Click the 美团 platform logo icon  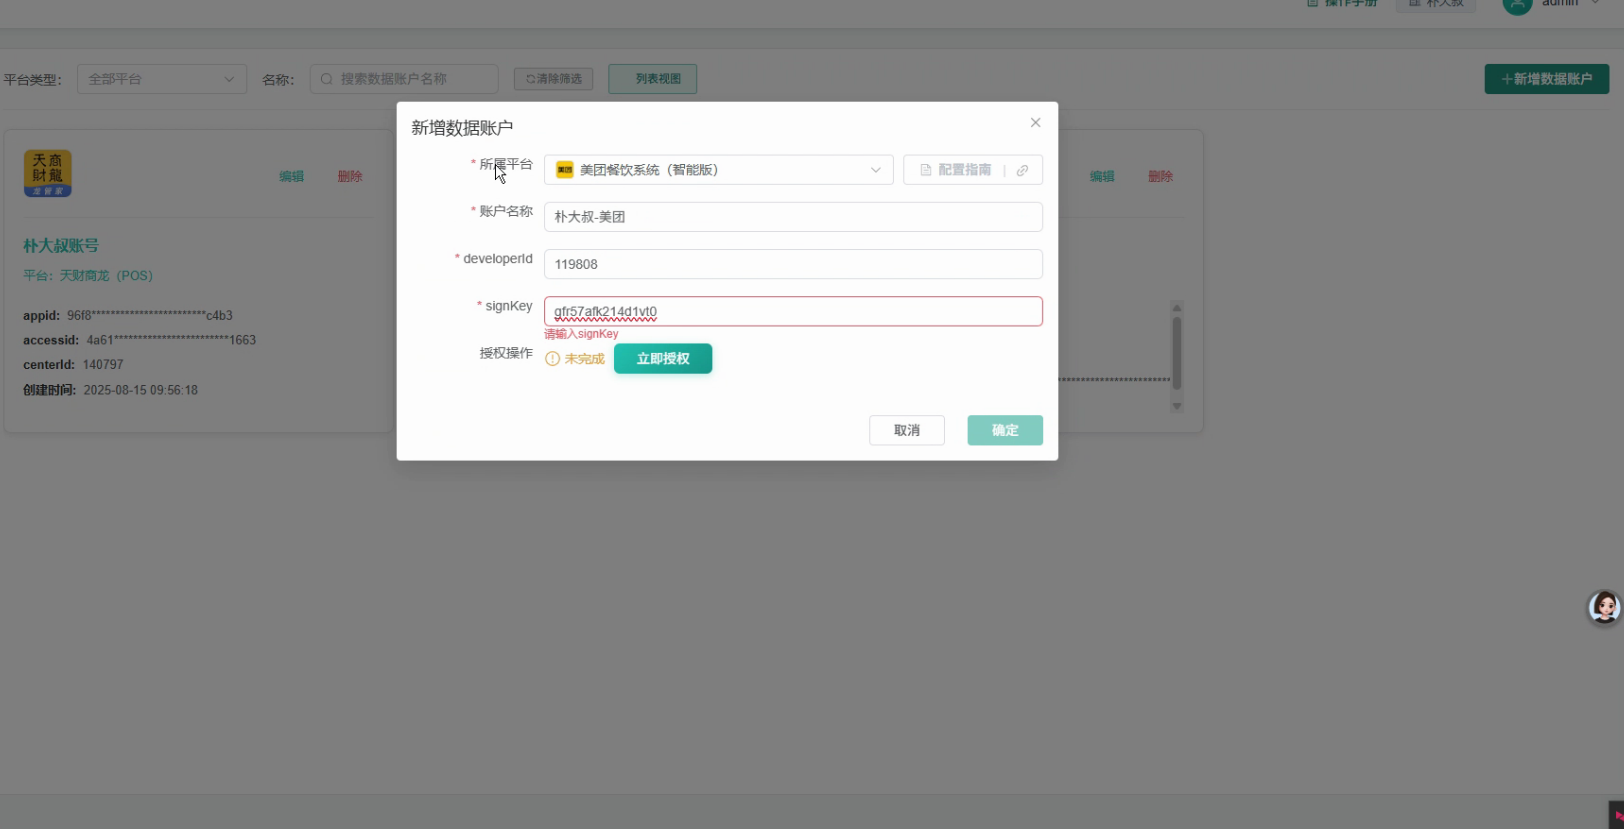click(x=565, y=170)
